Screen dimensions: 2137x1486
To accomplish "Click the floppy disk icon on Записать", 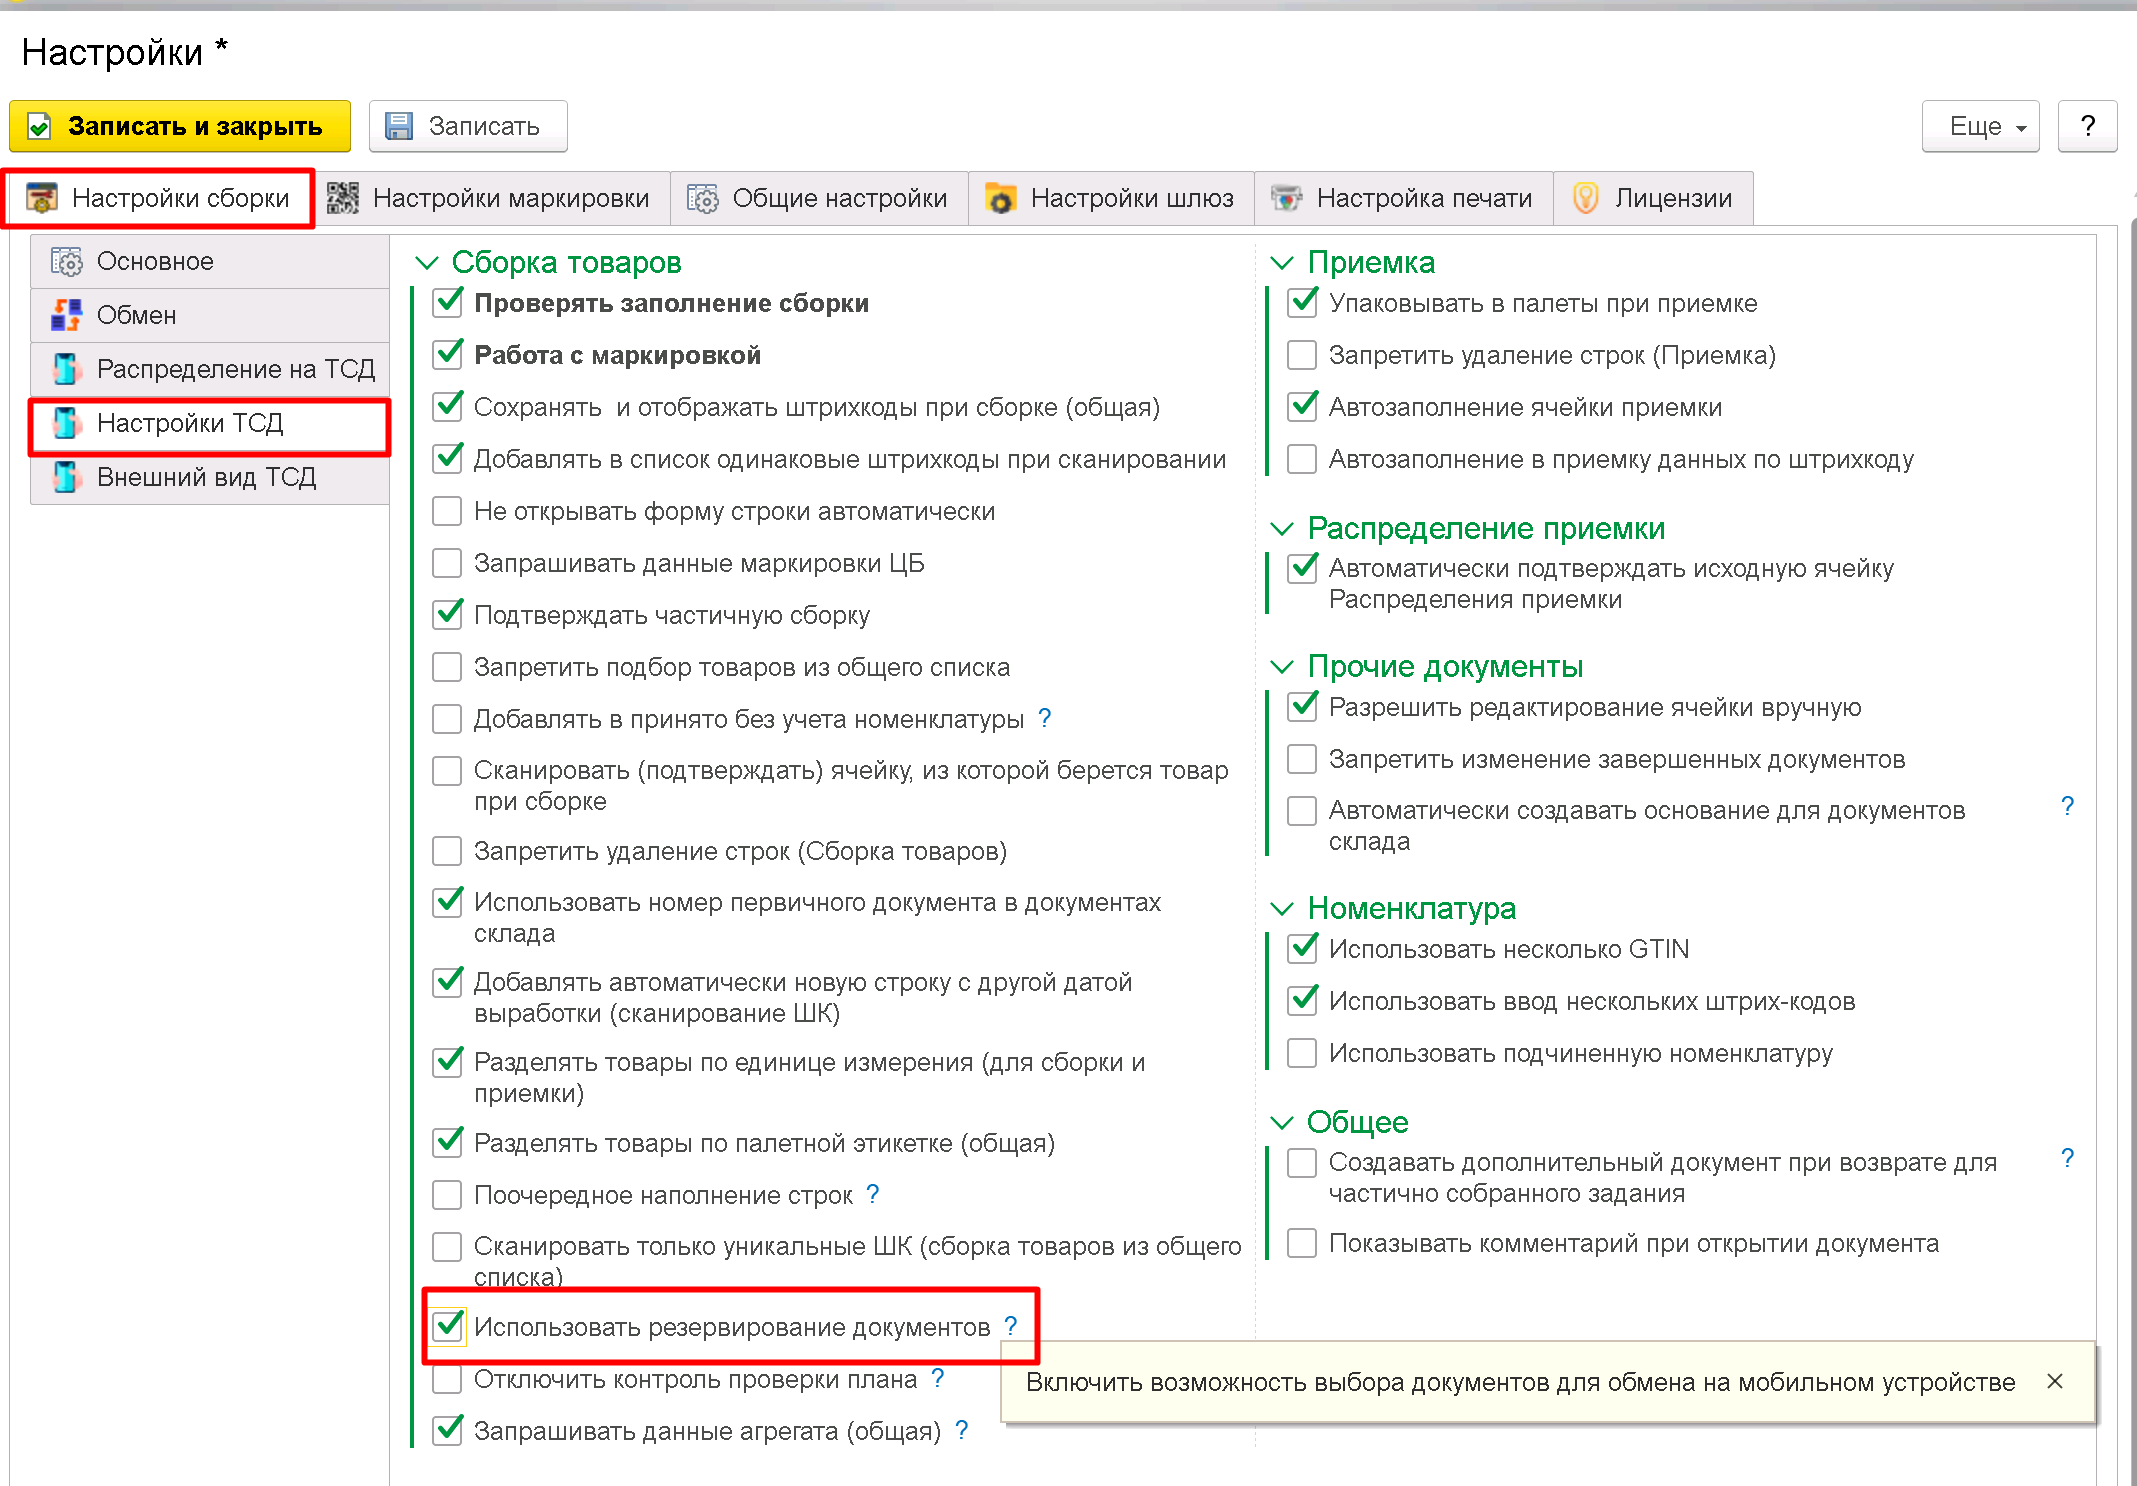I will [x=399, y=126].
